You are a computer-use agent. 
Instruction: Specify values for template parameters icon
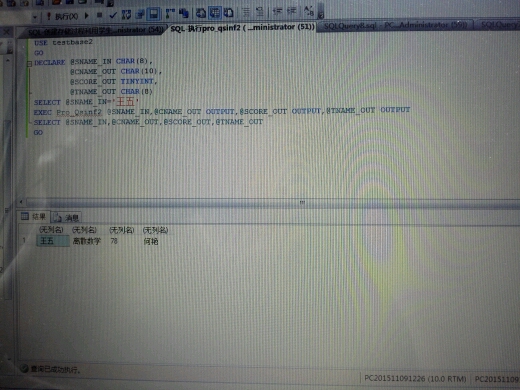click(x=309, y=11)
